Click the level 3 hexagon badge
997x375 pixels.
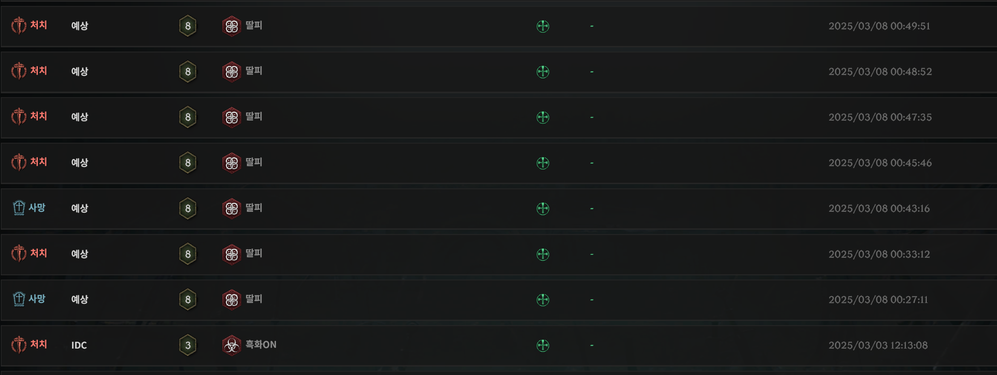[187, 345]
